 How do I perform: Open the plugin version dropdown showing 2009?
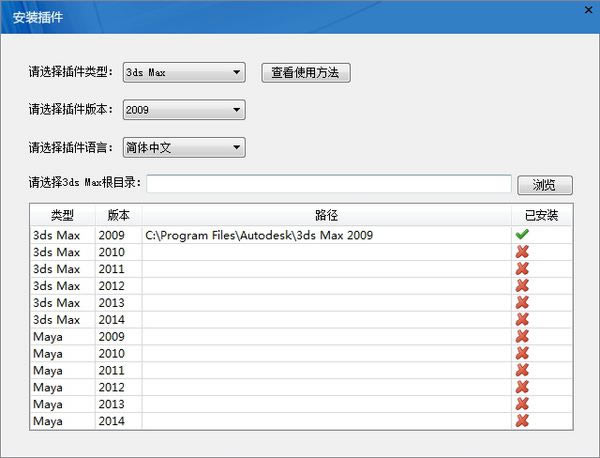(x=184, y=110)
